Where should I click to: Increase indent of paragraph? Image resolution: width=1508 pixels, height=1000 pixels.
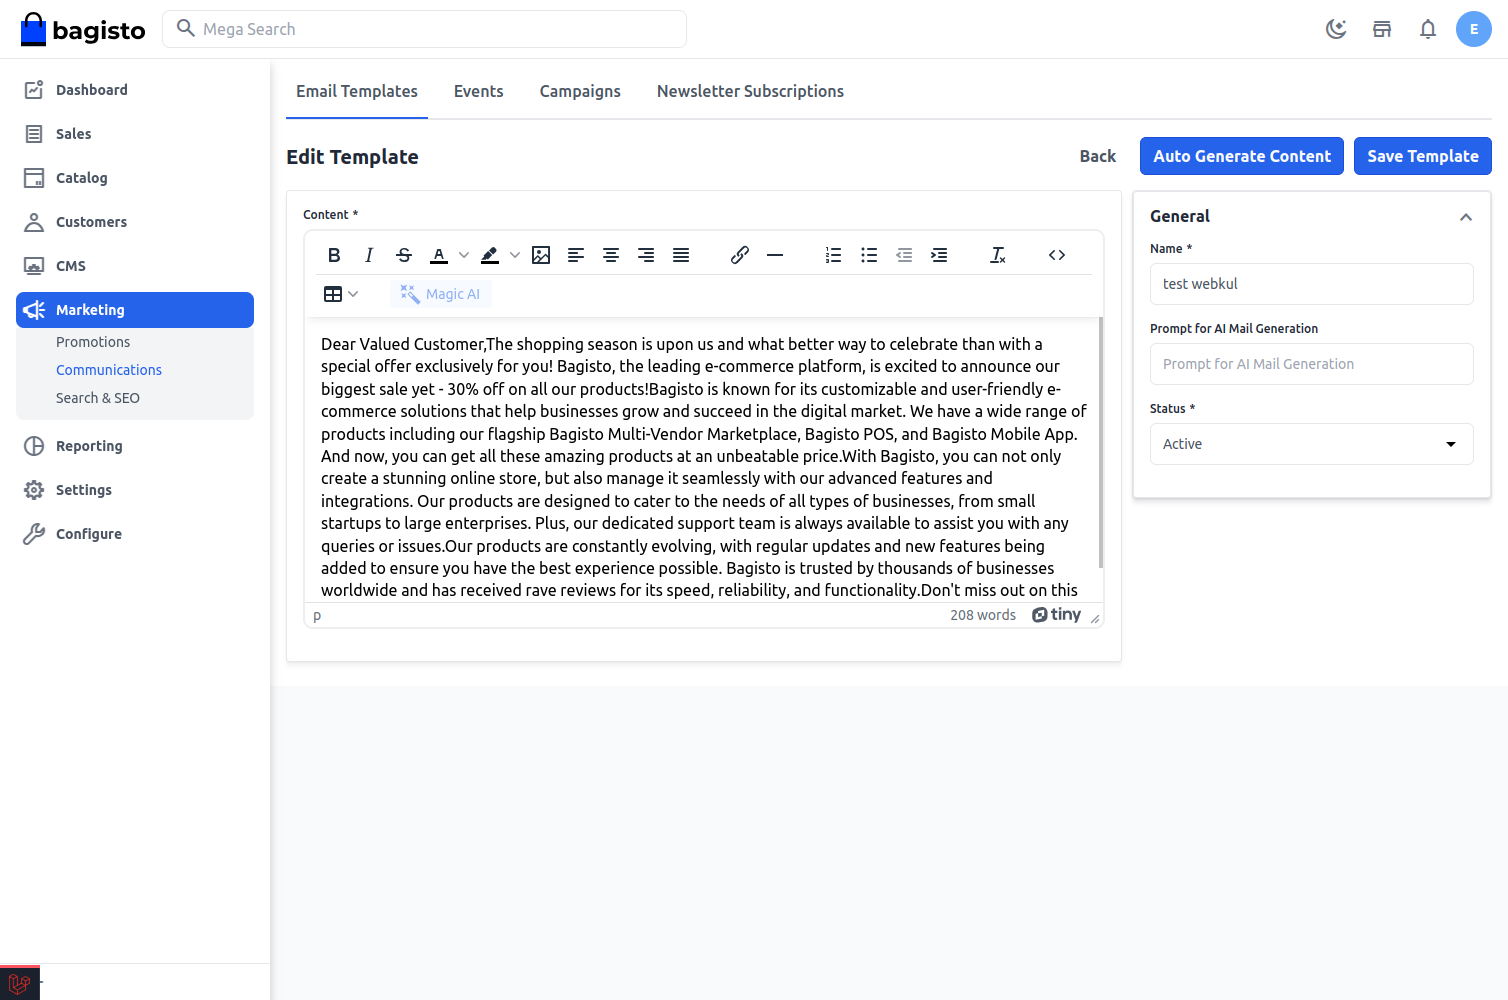tap(939, 255)
